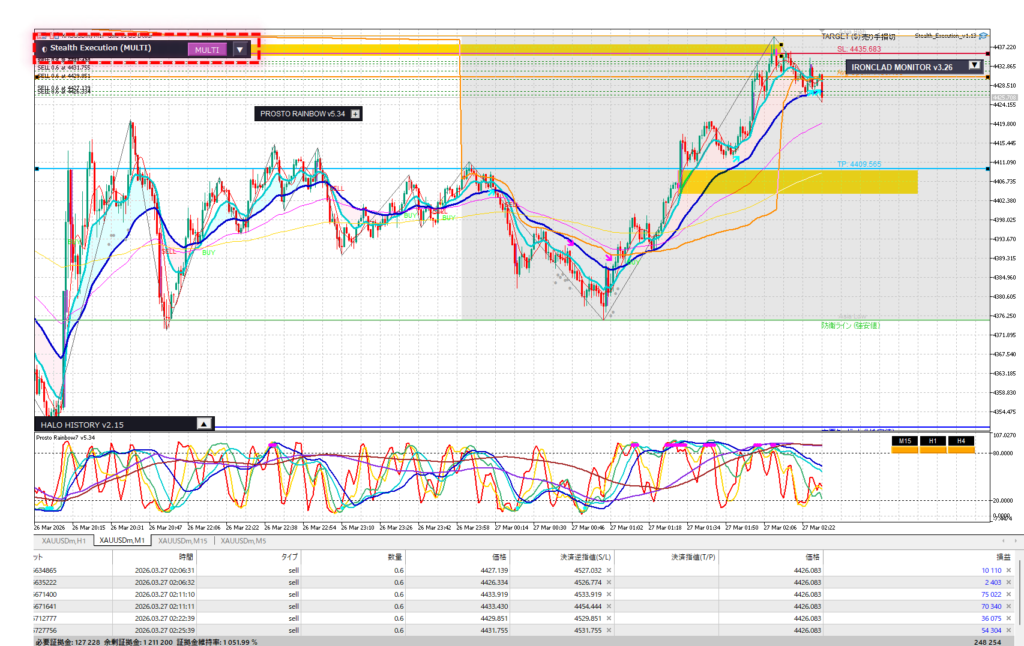Switch to the XAUUSDm,M15 chart tab
Viewport: 1024px width, 646px height.
click(x=183, y=541)
